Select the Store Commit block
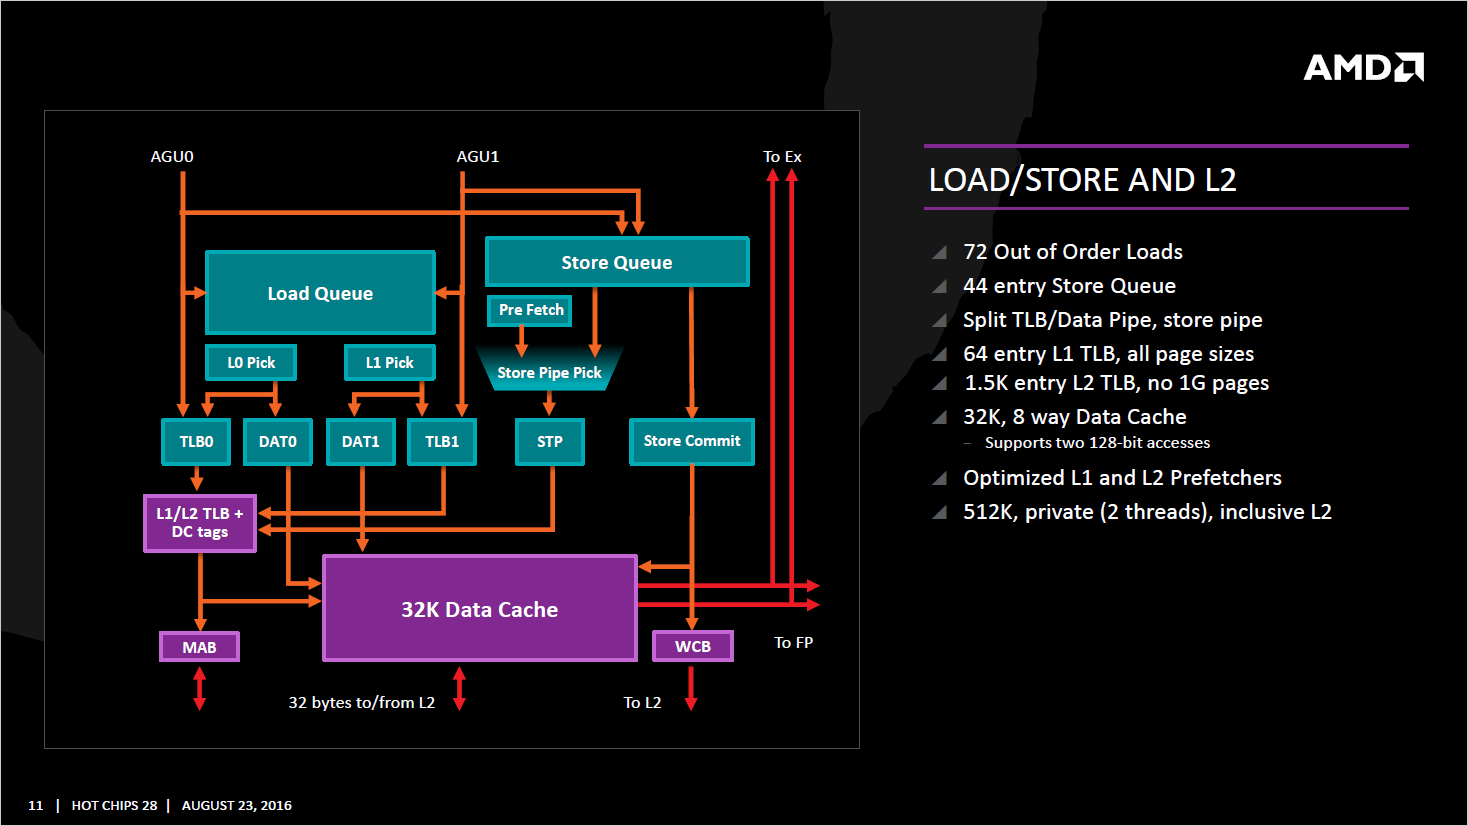 [x=691, y=441]
